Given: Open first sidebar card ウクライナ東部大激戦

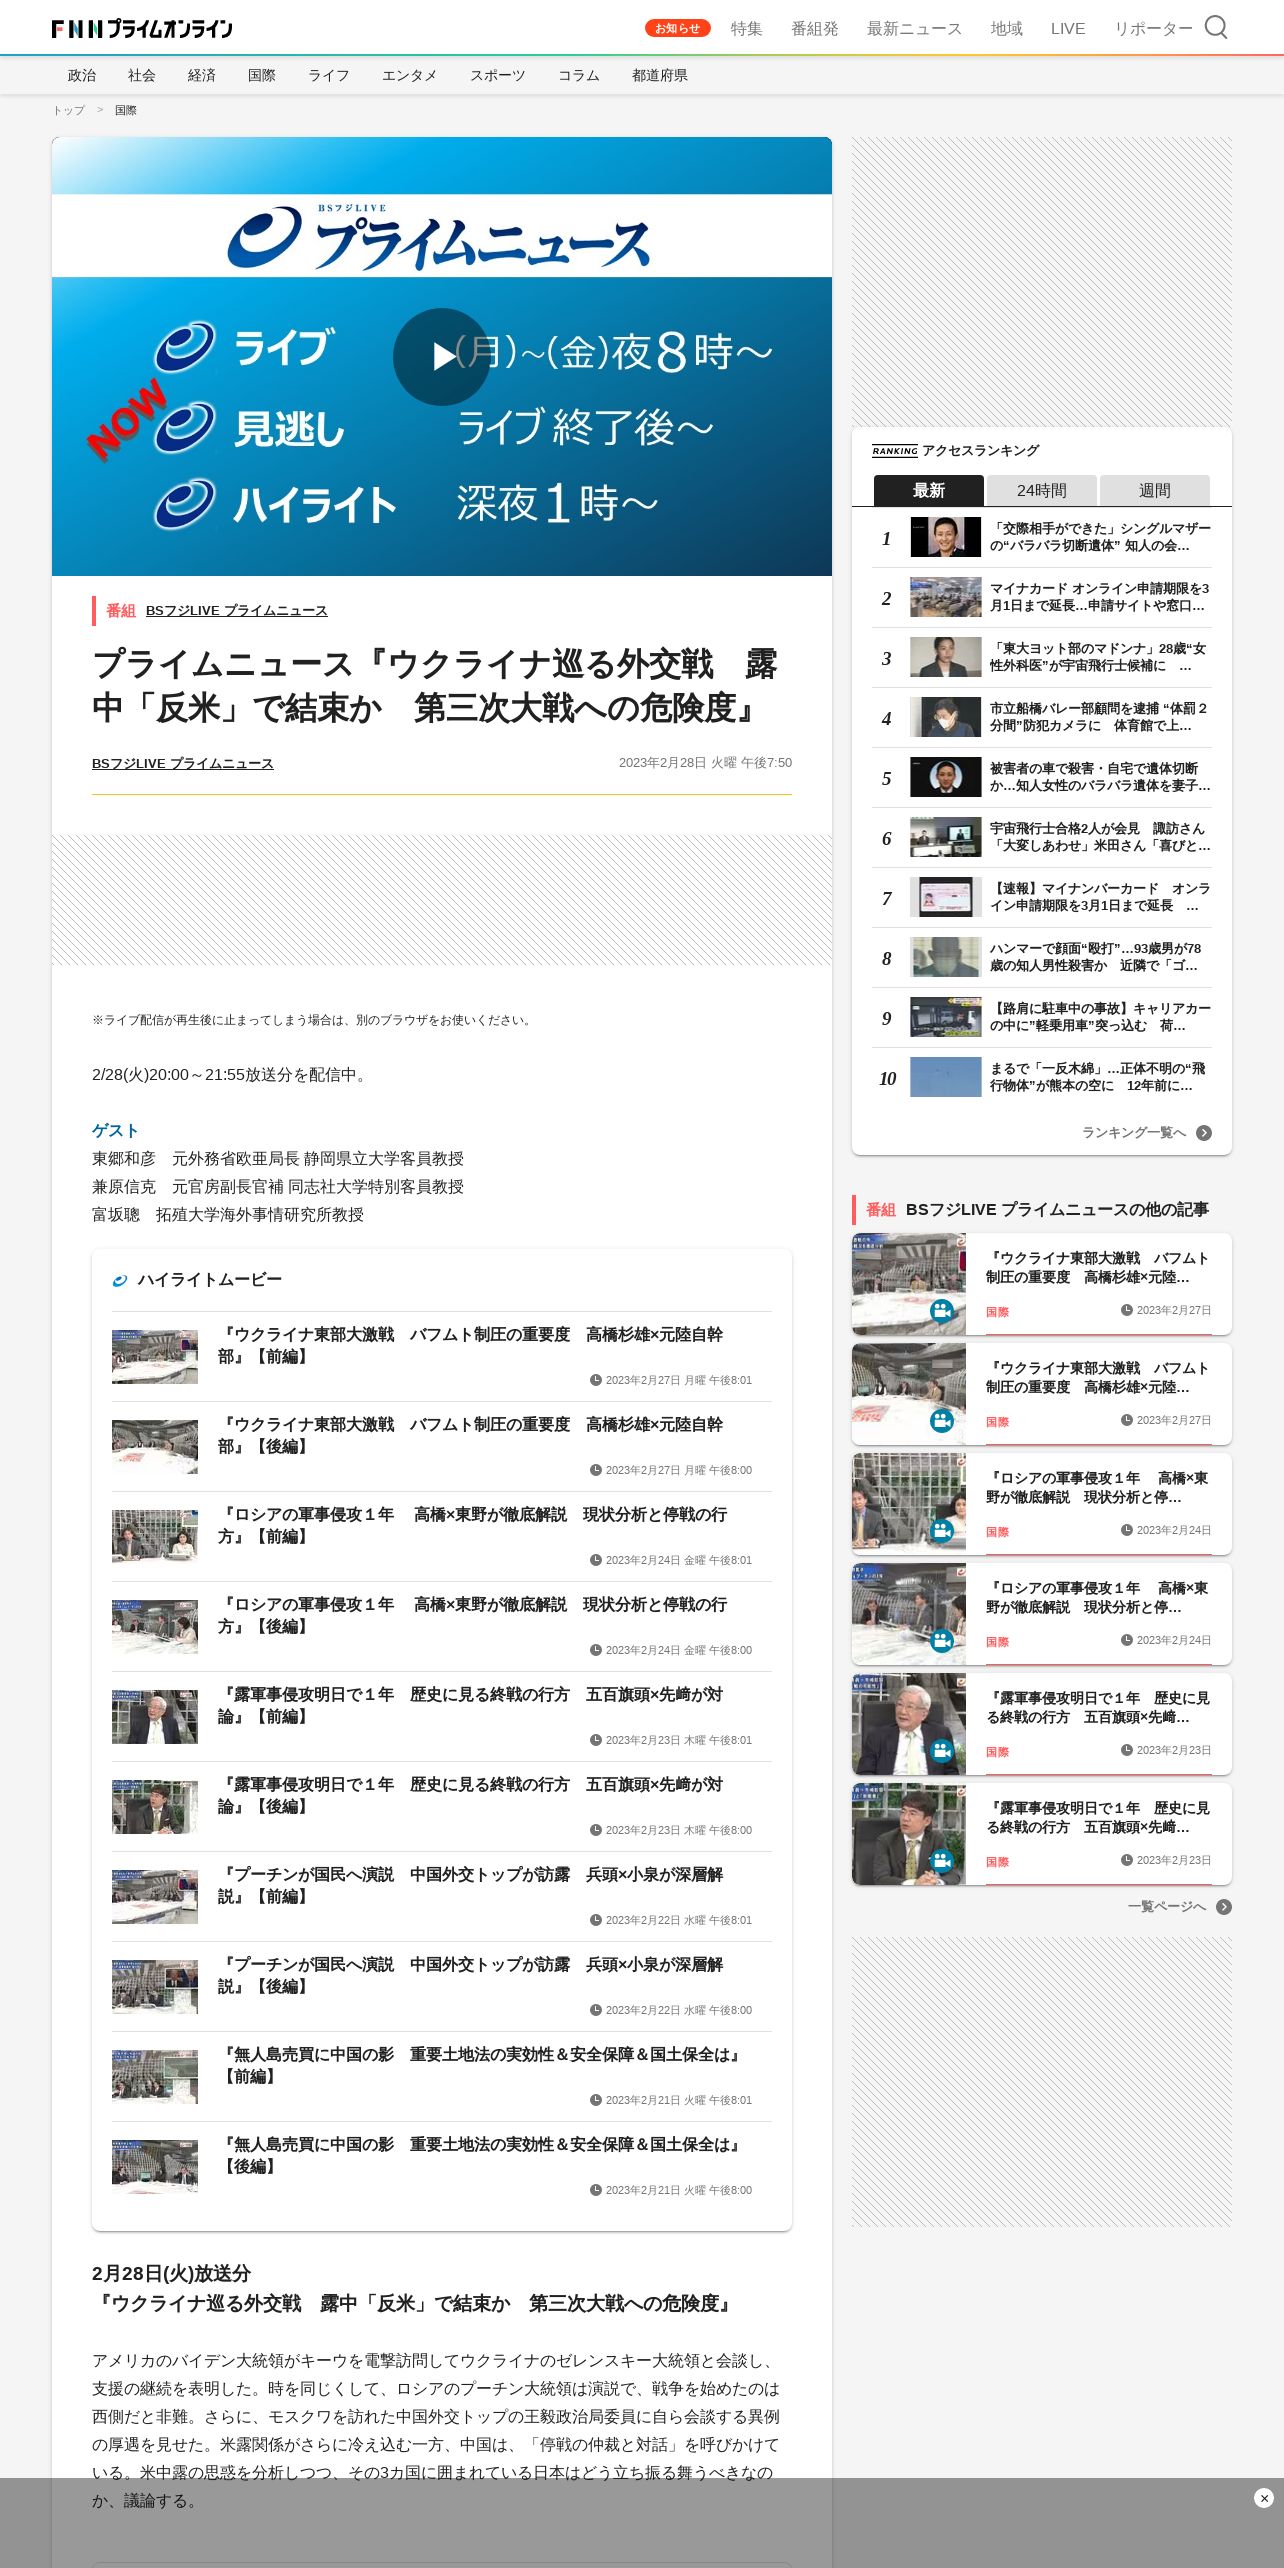Looking at the screenshot, I should pos(1041,1284).
